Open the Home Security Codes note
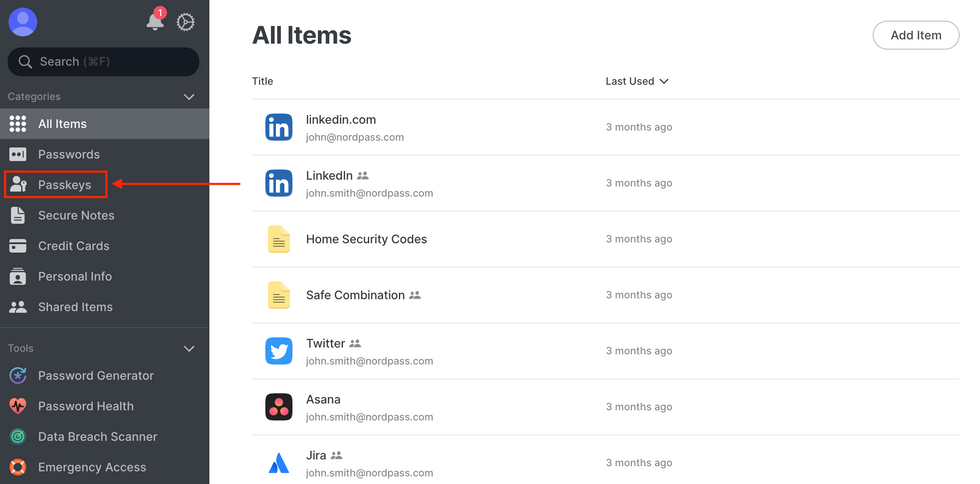 366,239
